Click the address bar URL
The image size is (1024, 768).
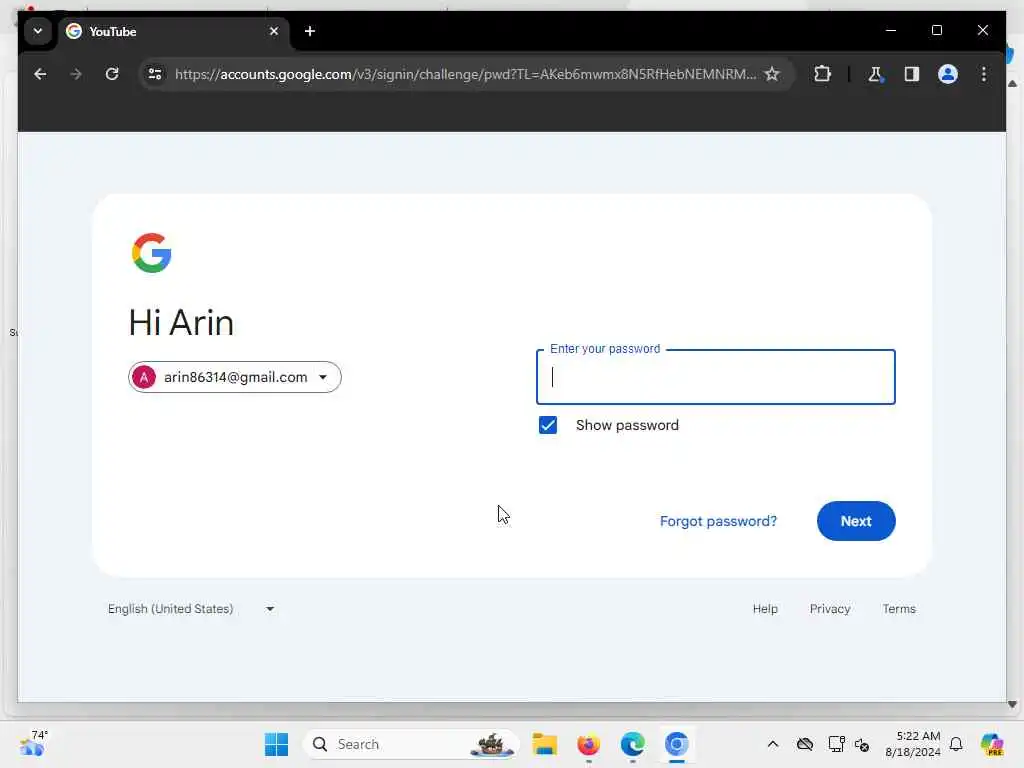point(465,74)
